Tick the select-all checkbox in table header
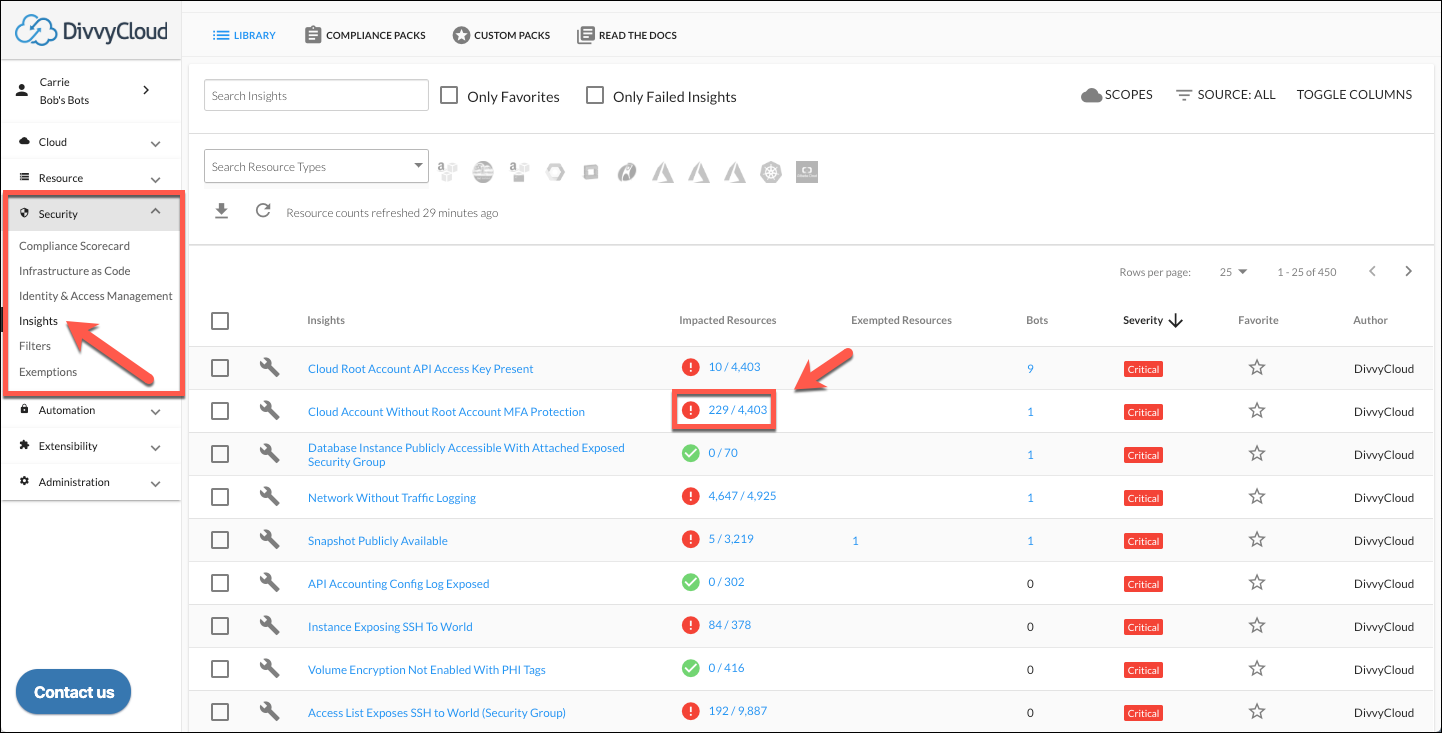The width and height of the screenshot is (1442, 733). click(220, 321)
